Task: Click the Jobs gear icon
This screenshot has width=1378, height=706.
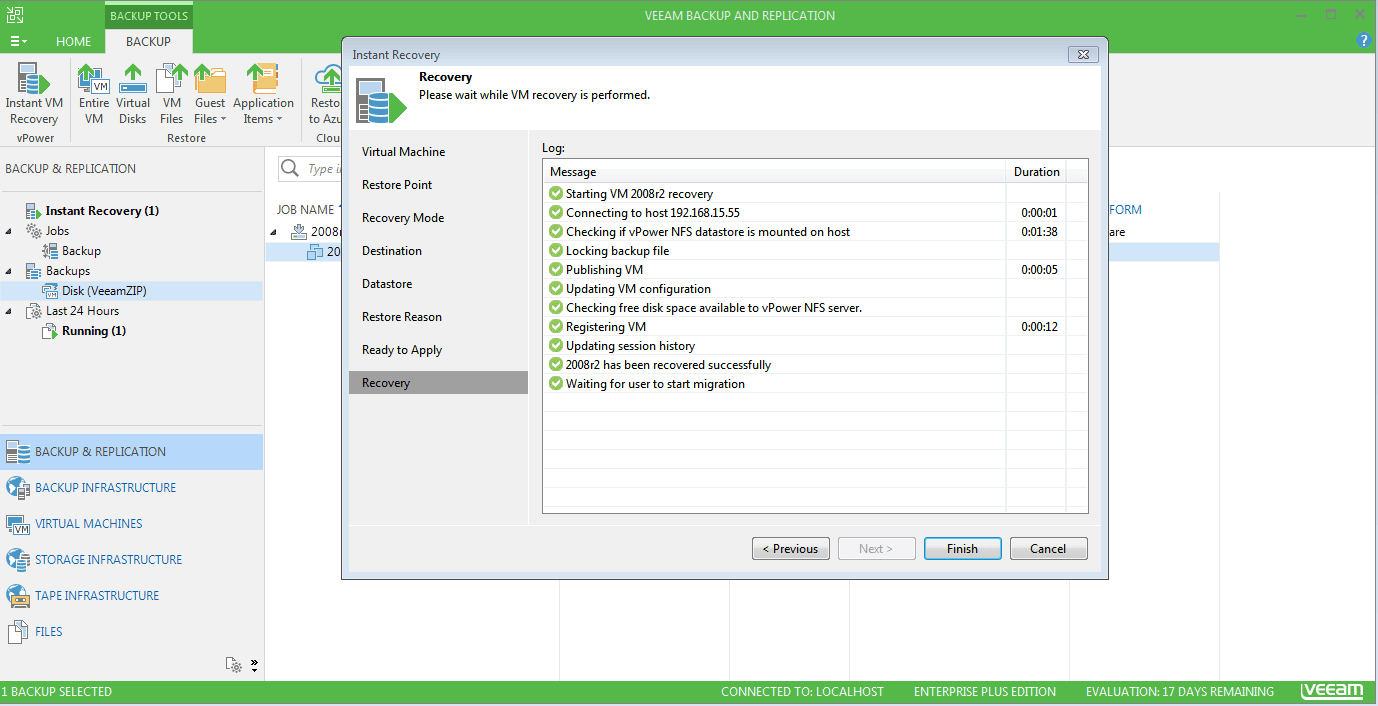Action: point(33,231)
